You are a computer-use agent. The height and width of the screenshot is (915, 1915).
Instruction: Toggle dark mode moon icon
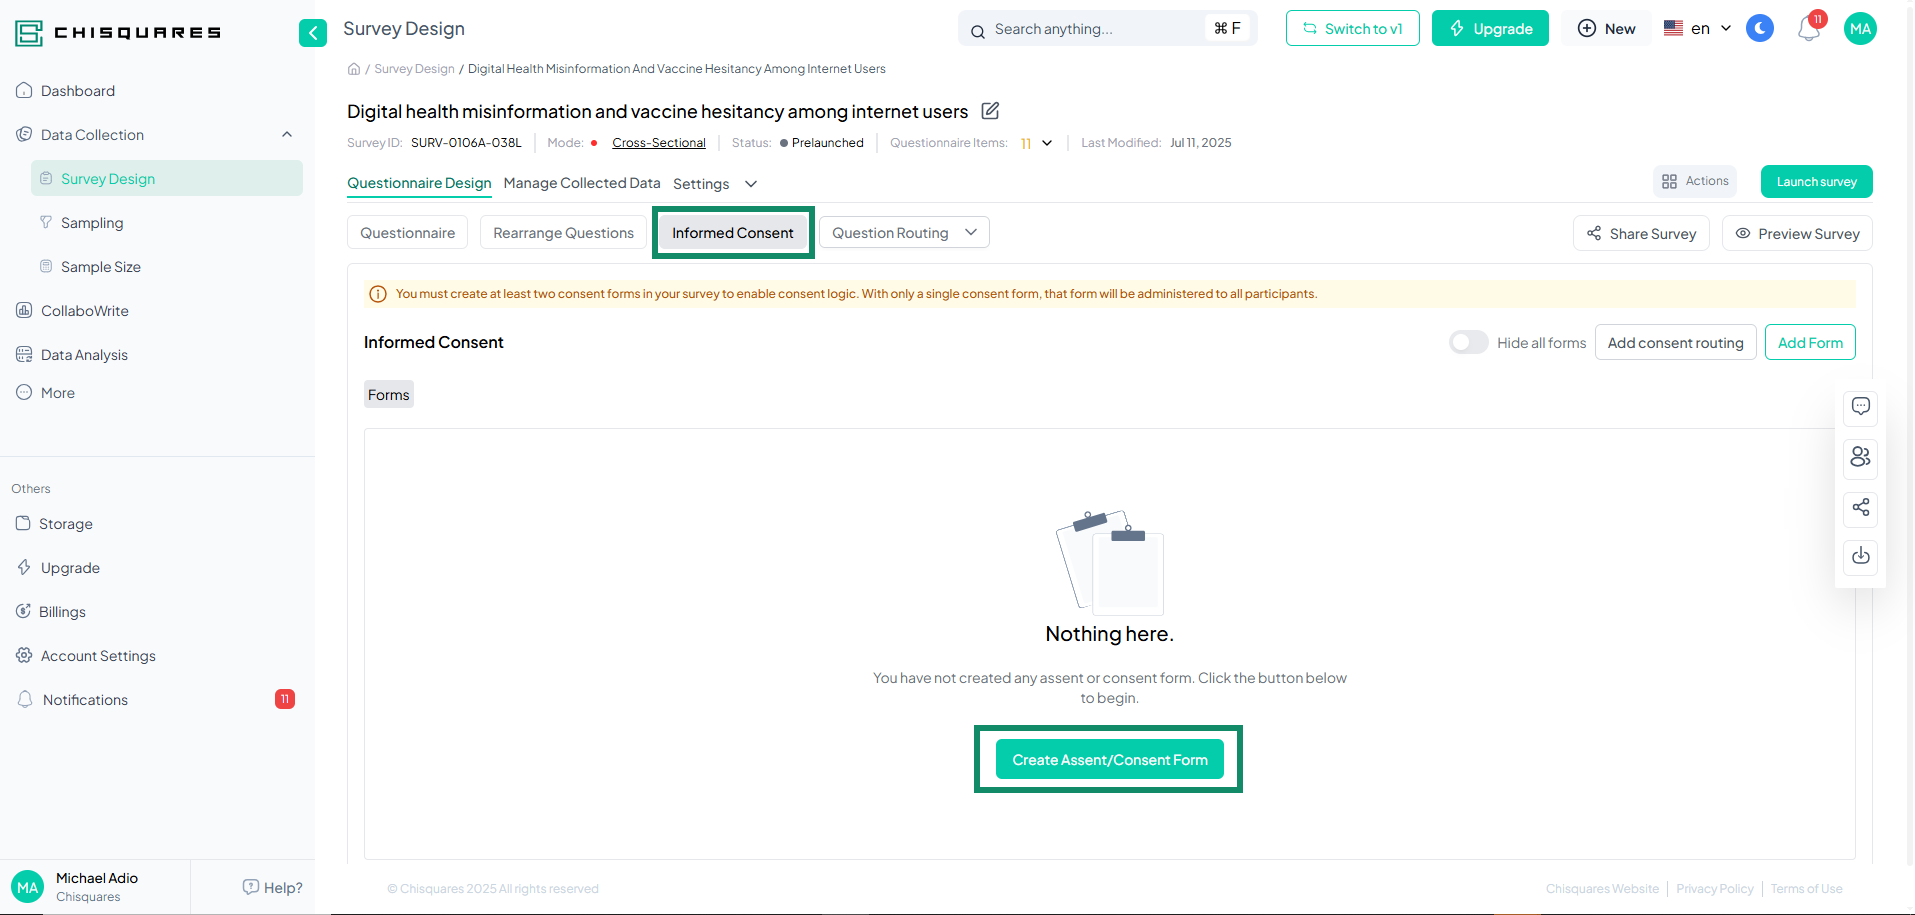point(1759,29)
